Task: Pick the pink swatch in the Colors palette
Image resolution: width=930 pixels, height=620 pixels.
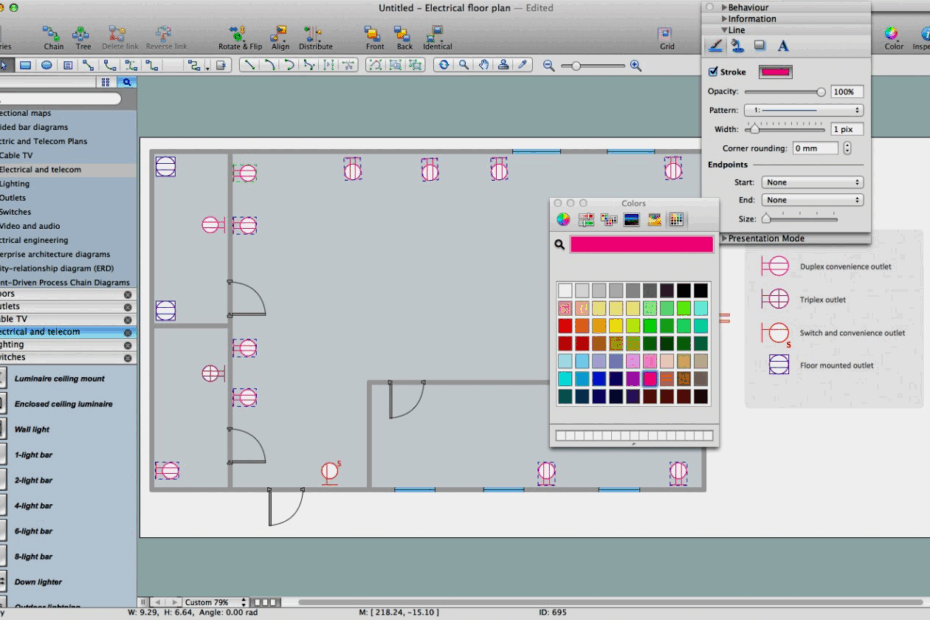Action: [650, 378]
